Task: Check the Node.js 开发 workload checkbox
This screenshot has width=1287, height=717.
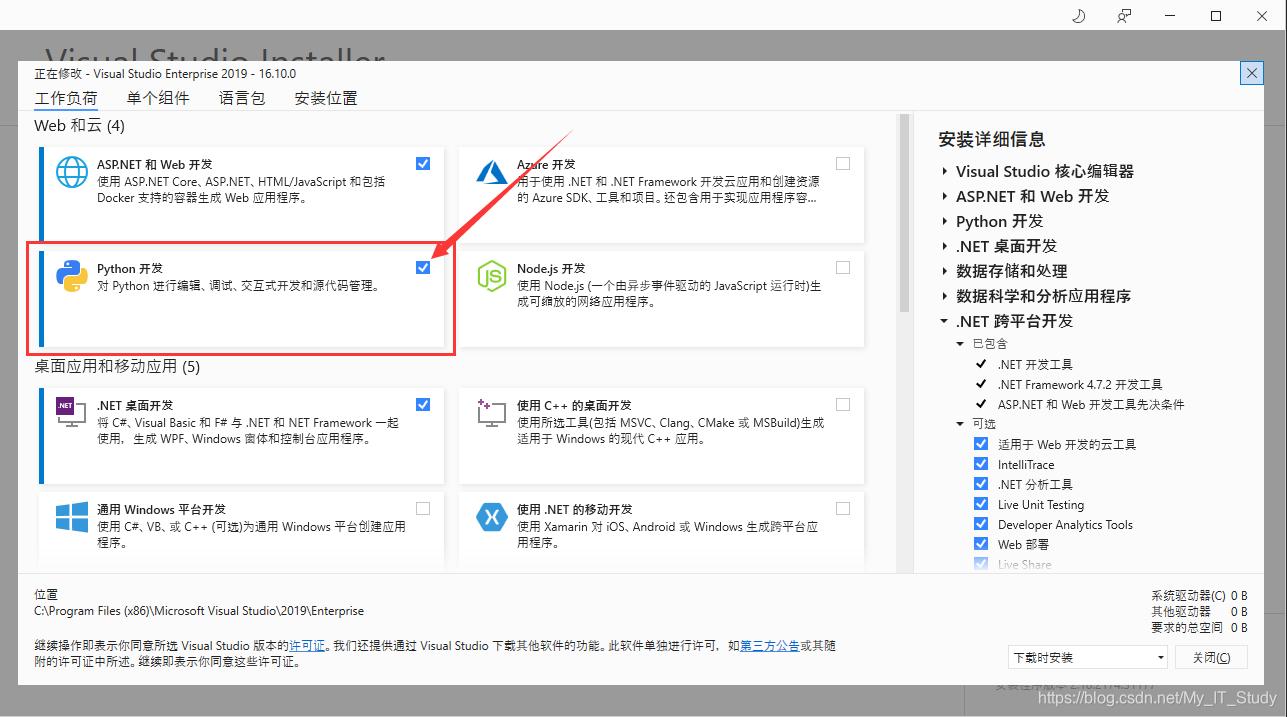Action: (843, 267)
